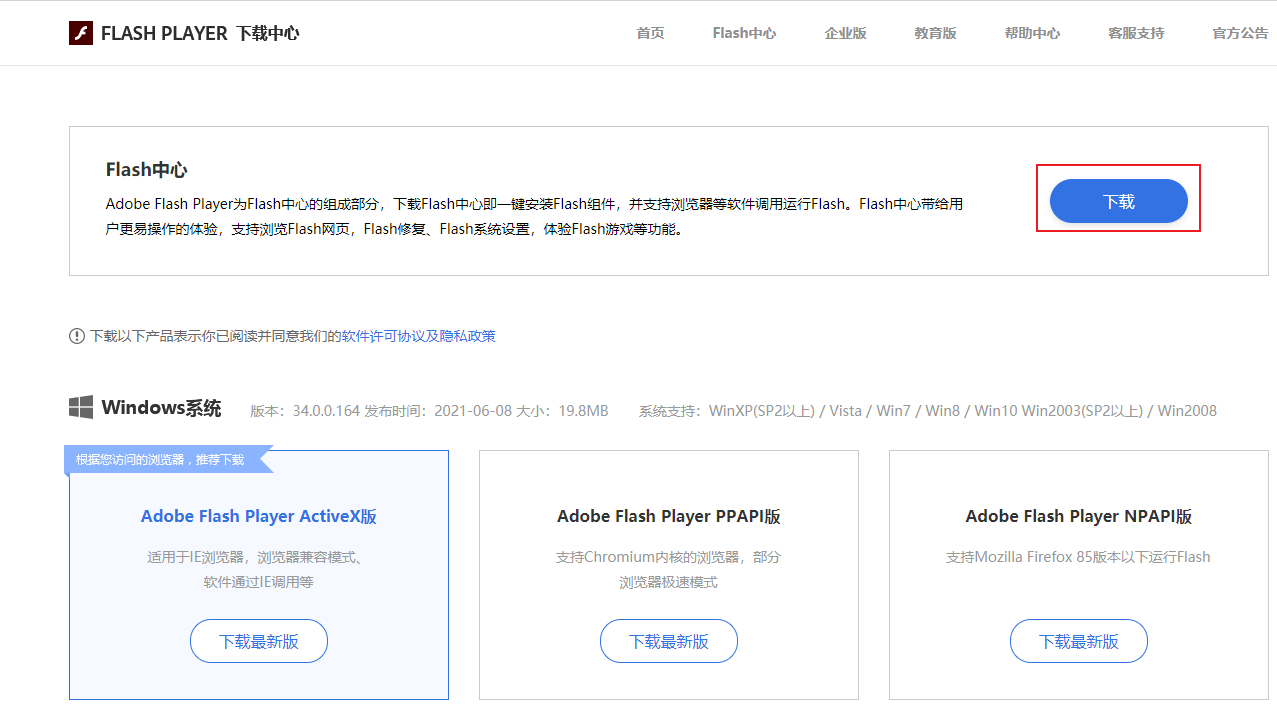Image resolution: width=1277 pixels, height=714 pixels.
Task: Open 客服支持 in the header
Action: (x=1136, y=33)
